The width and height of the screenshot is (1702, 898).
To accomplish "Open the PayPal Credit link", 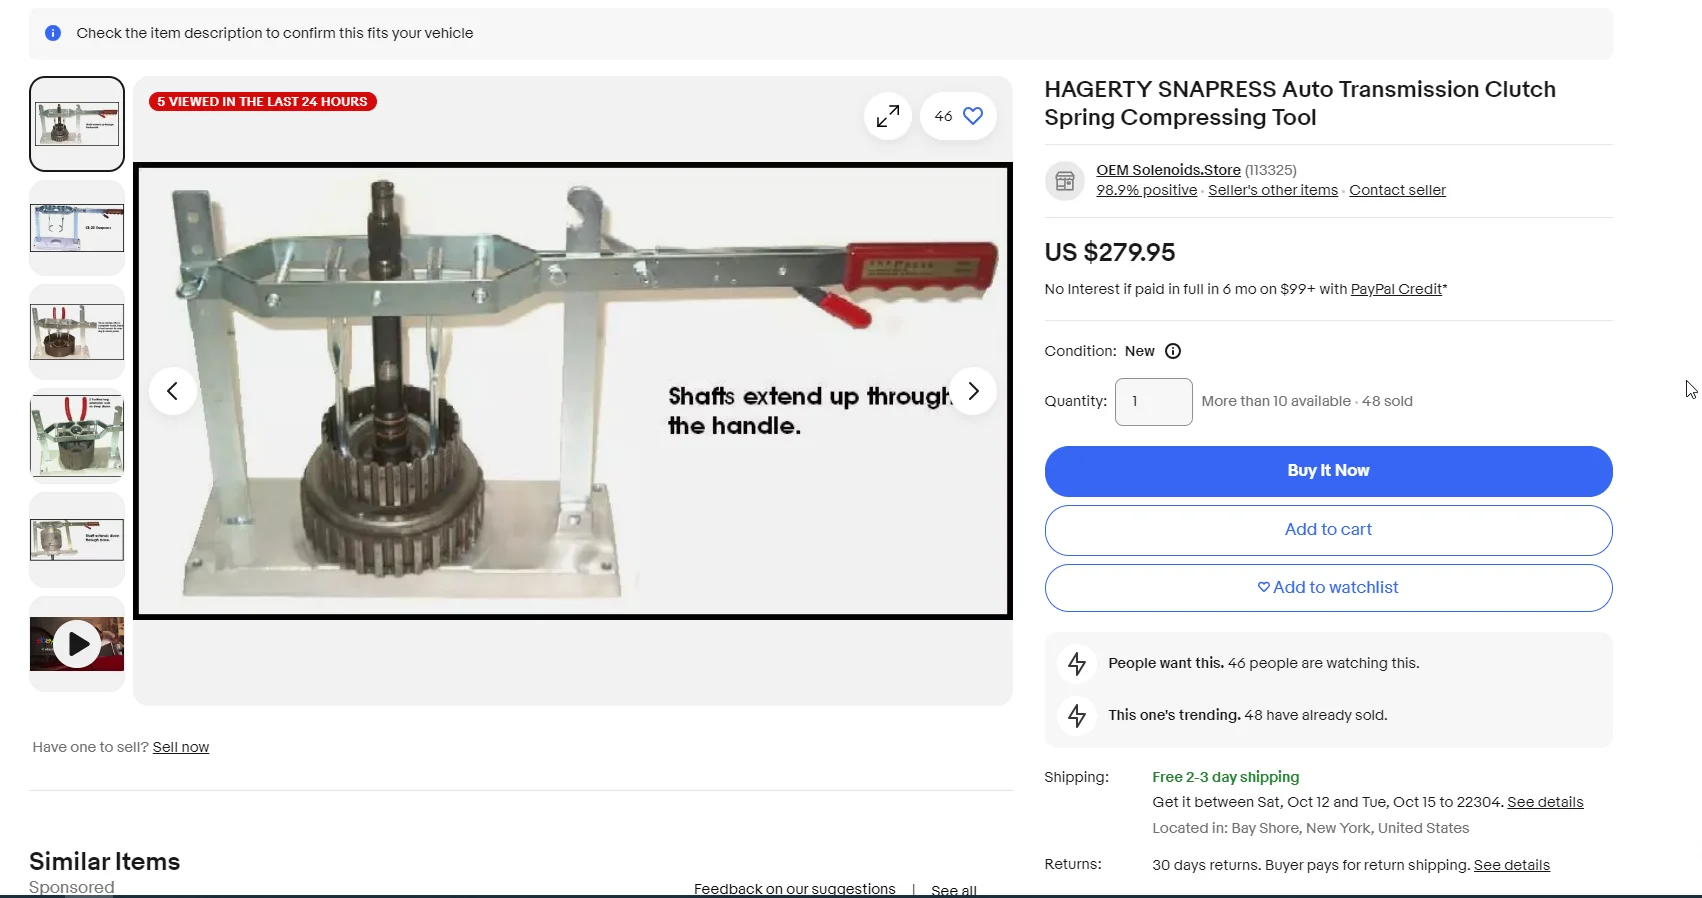I will coord(1395,289).
